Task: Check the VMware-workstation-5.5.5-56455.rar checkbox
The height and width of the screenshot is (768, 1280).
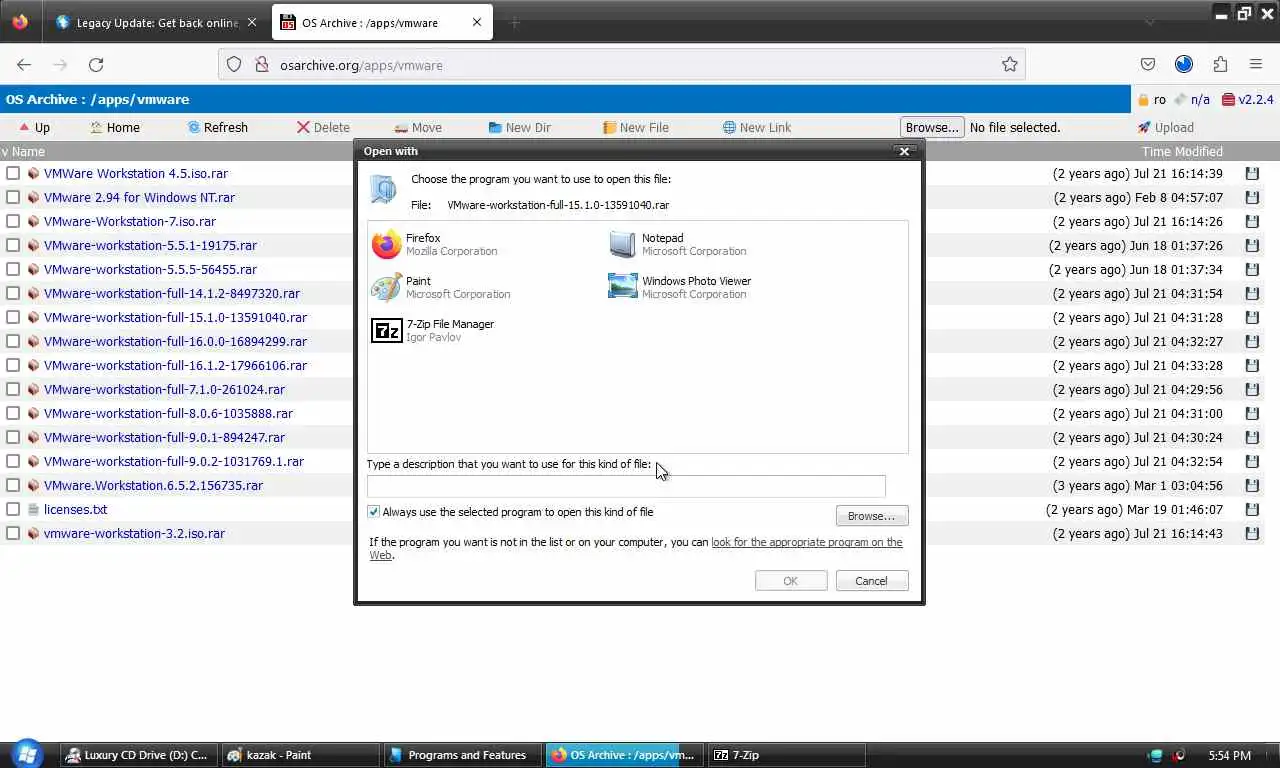Action: 13,269
